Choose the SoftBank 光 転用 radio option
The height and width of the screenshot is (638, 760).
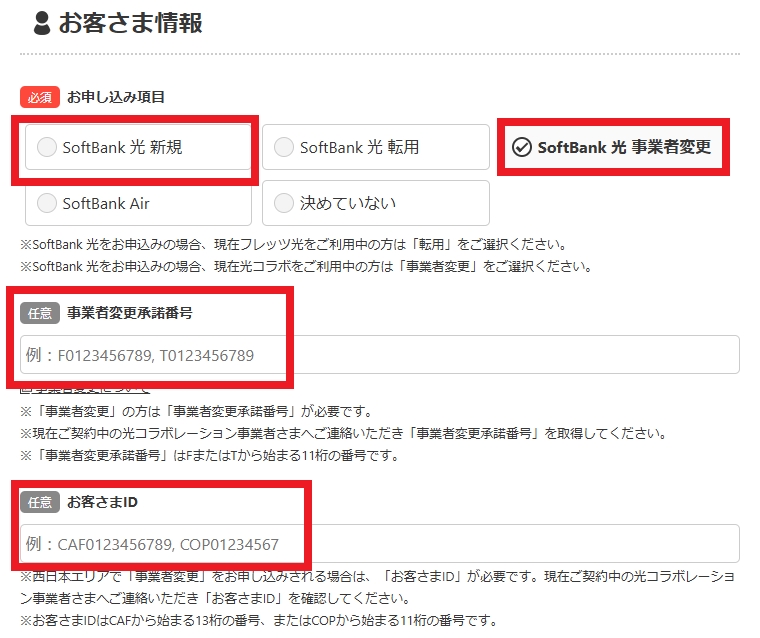coord(376,147)
